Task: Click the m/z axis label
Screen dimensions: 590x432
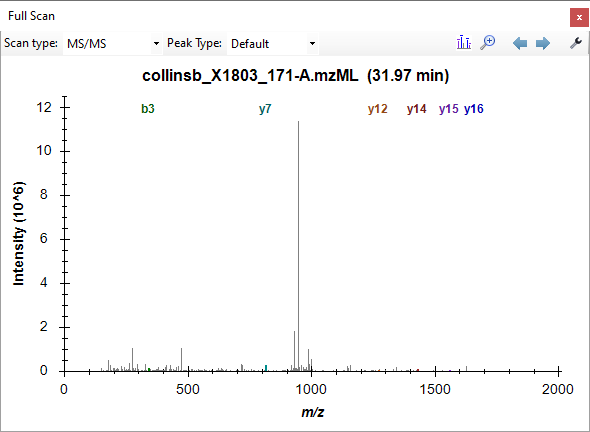Action: click(312, 412)
